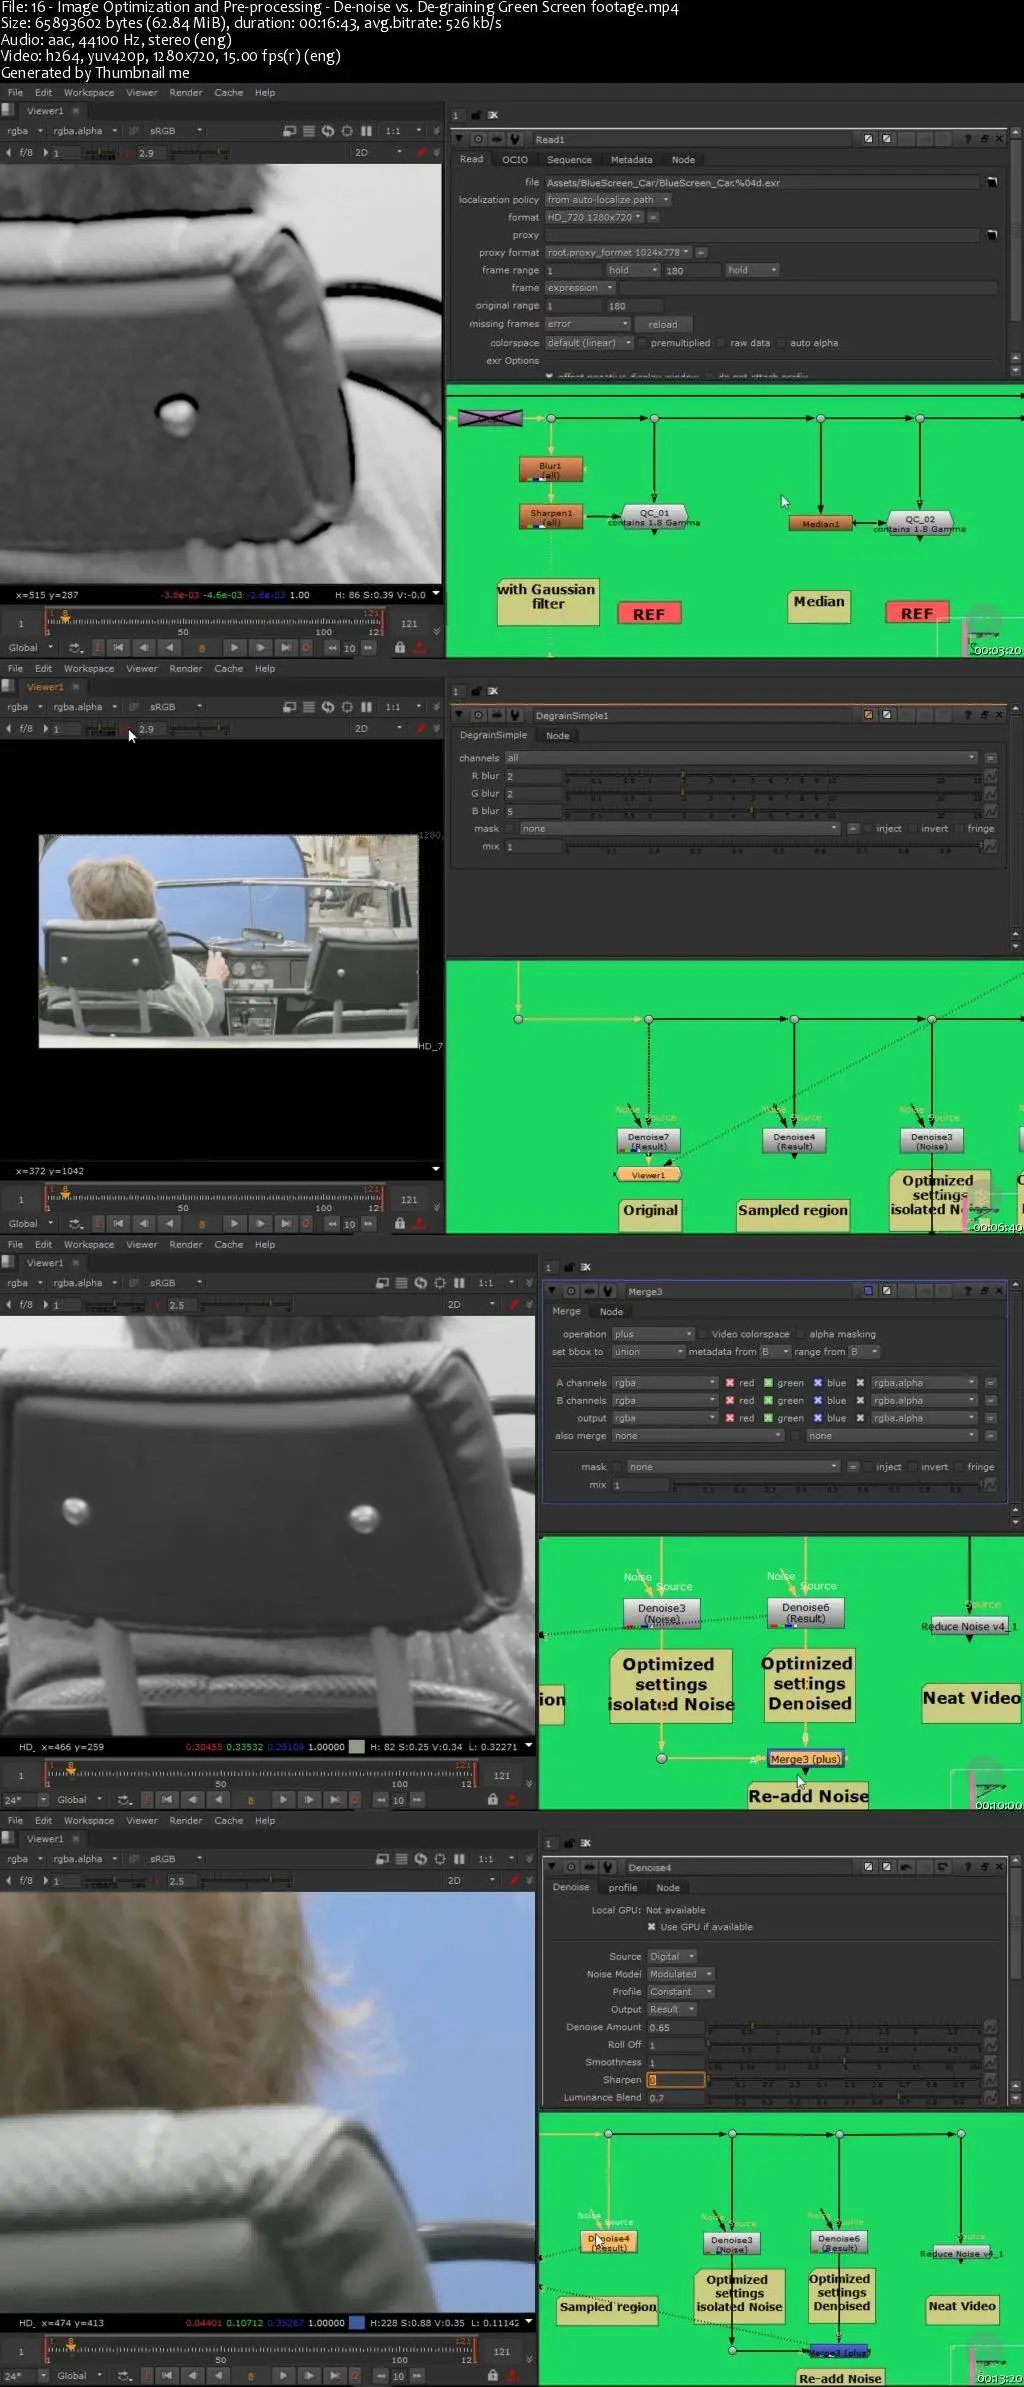Open the Noise Model dropdown set to Modulated
The width and height of the screenshot is (1024, 2387).
tap(680, 1974)
